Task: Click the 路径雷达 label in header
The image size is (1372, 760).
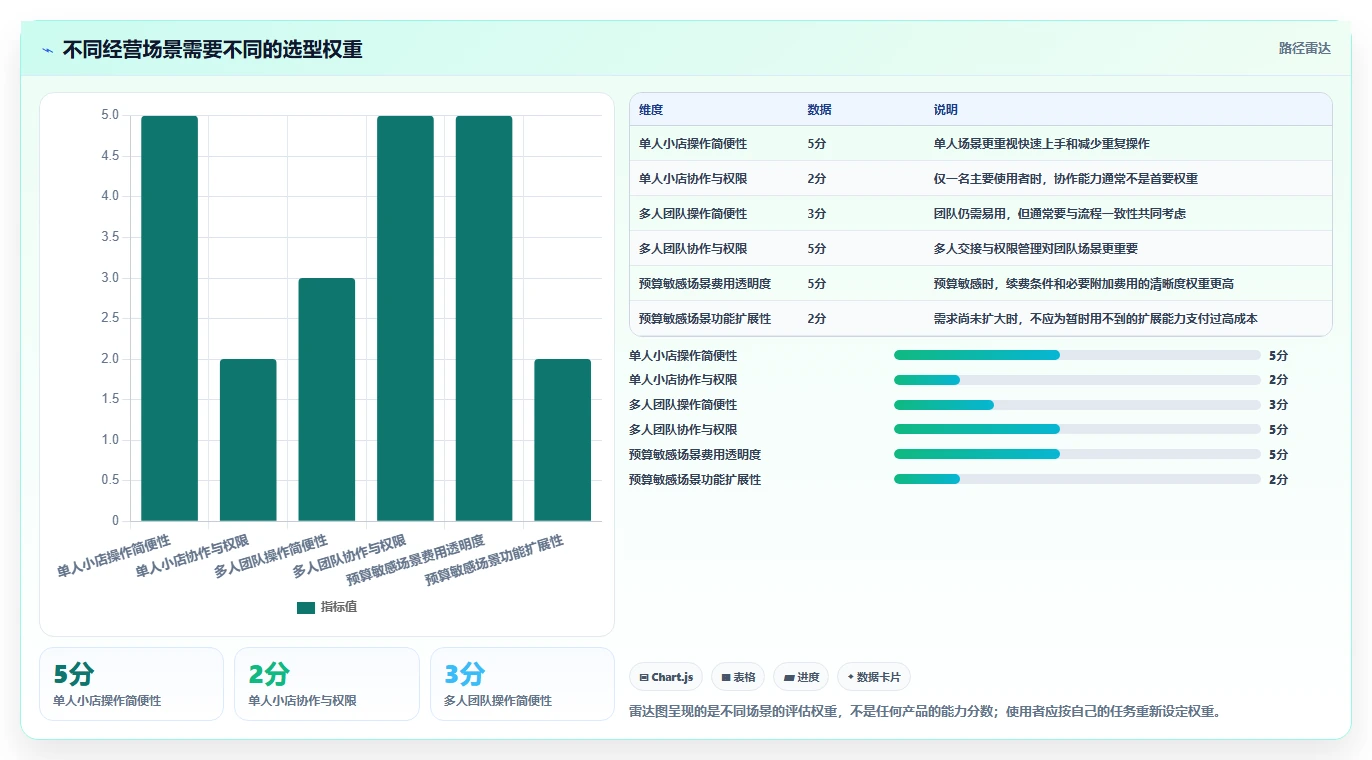Action: (x=1304, y=48)
